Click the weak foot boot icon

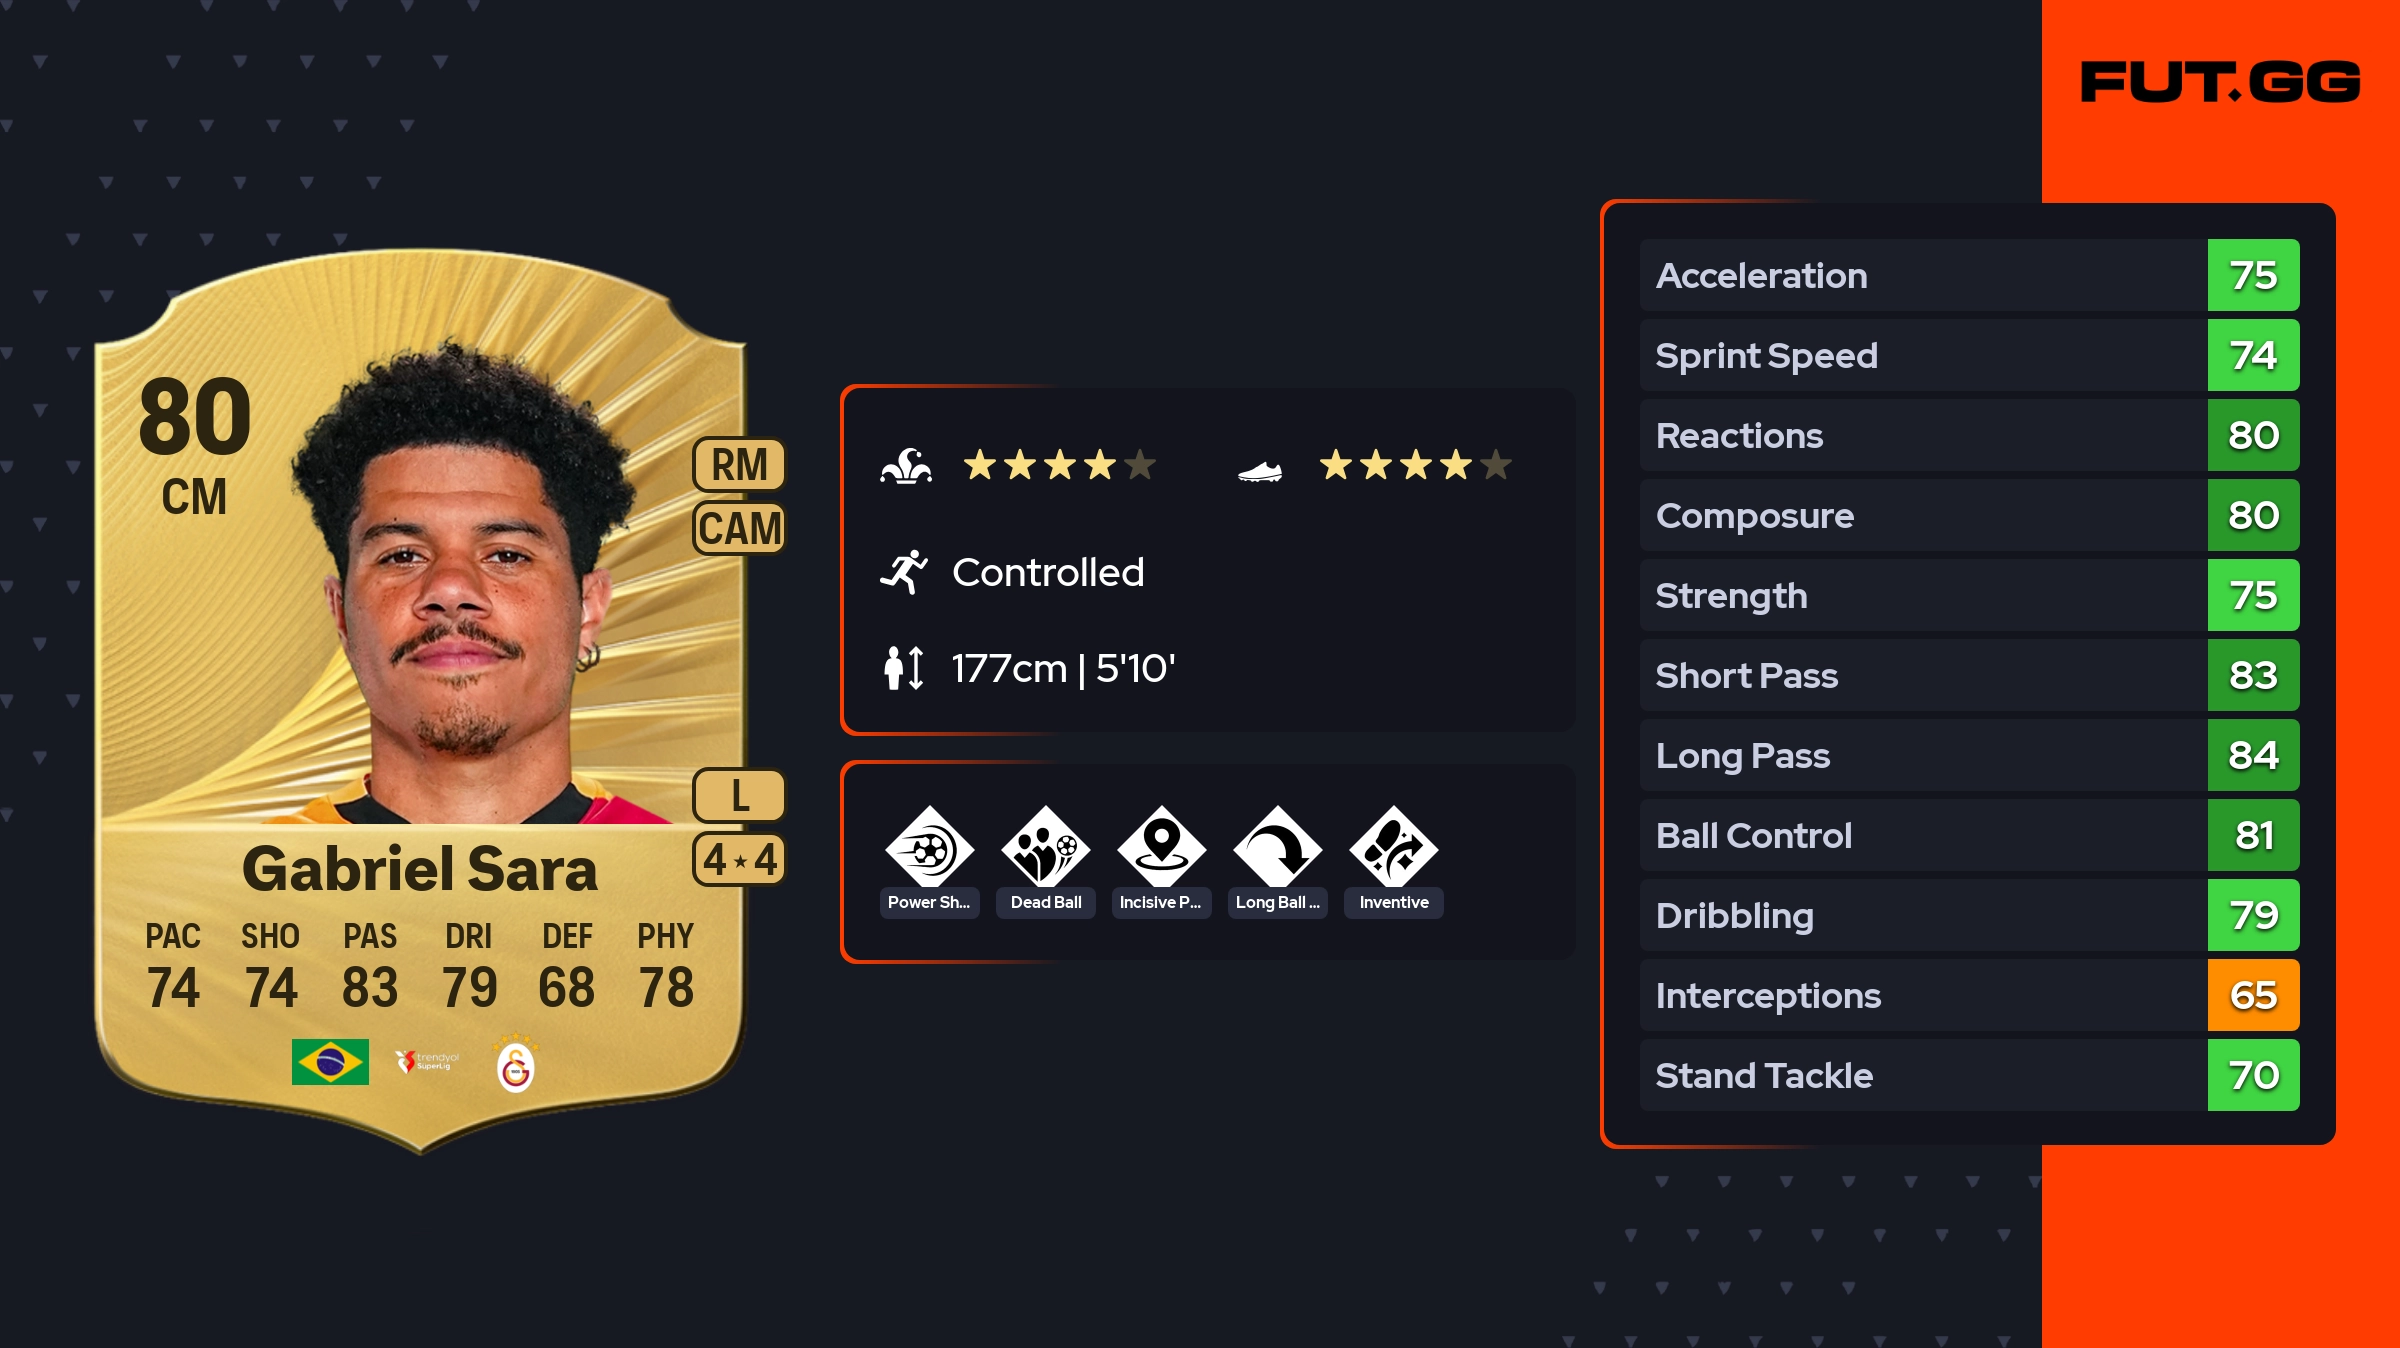tap(1260, 470)
